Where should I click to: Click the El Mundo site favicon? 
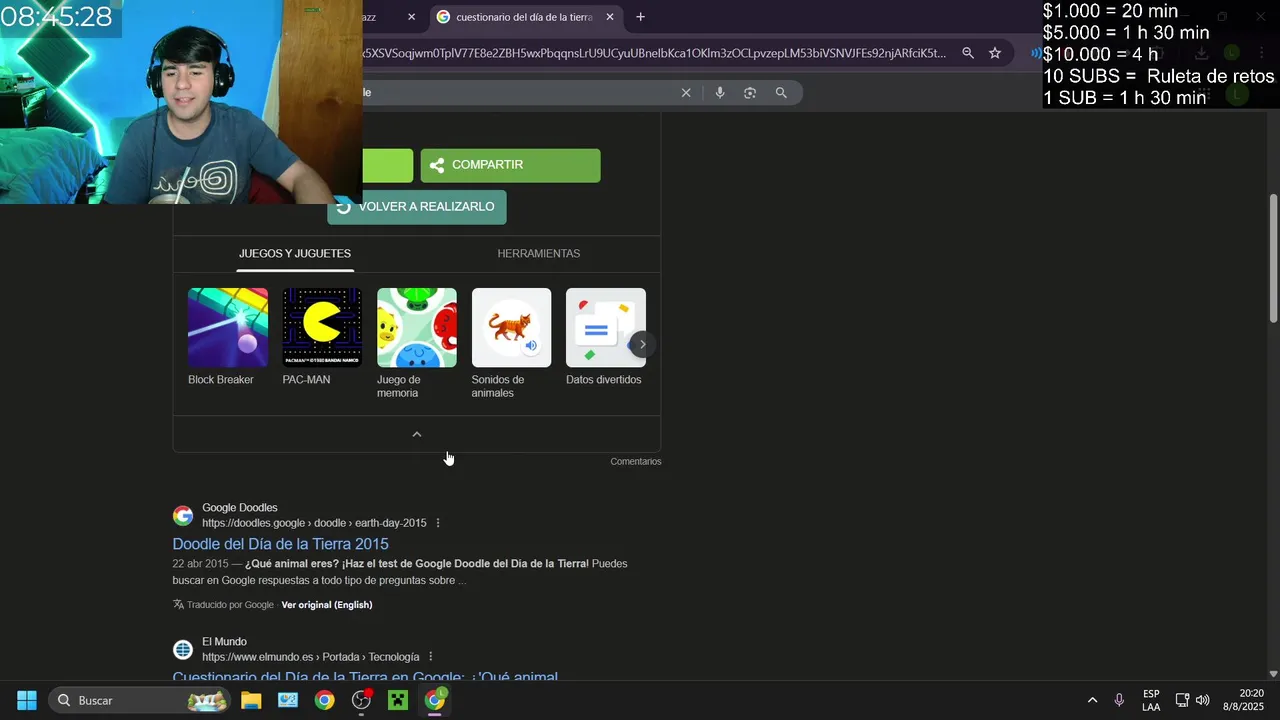(183, 650)
